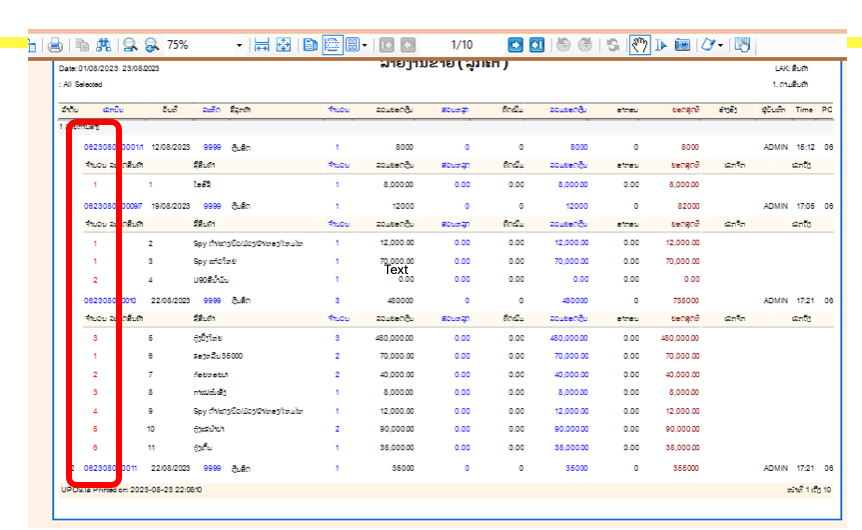Click the 'Date: 01/08/2023 23/08/2023' header line
The image size is (862, 530).
(x=109, y=69)
